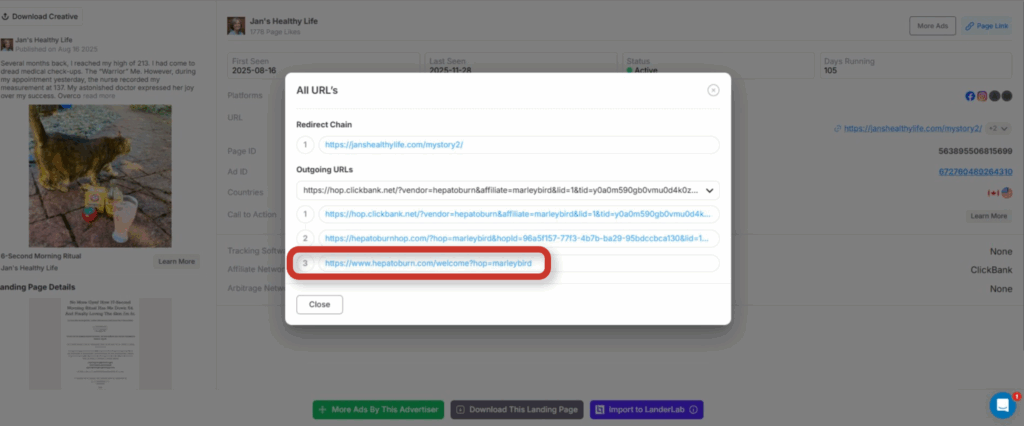This screenshot has height=426, width=1024.
Task: Click the More Ads button
Action: (931, 26)
